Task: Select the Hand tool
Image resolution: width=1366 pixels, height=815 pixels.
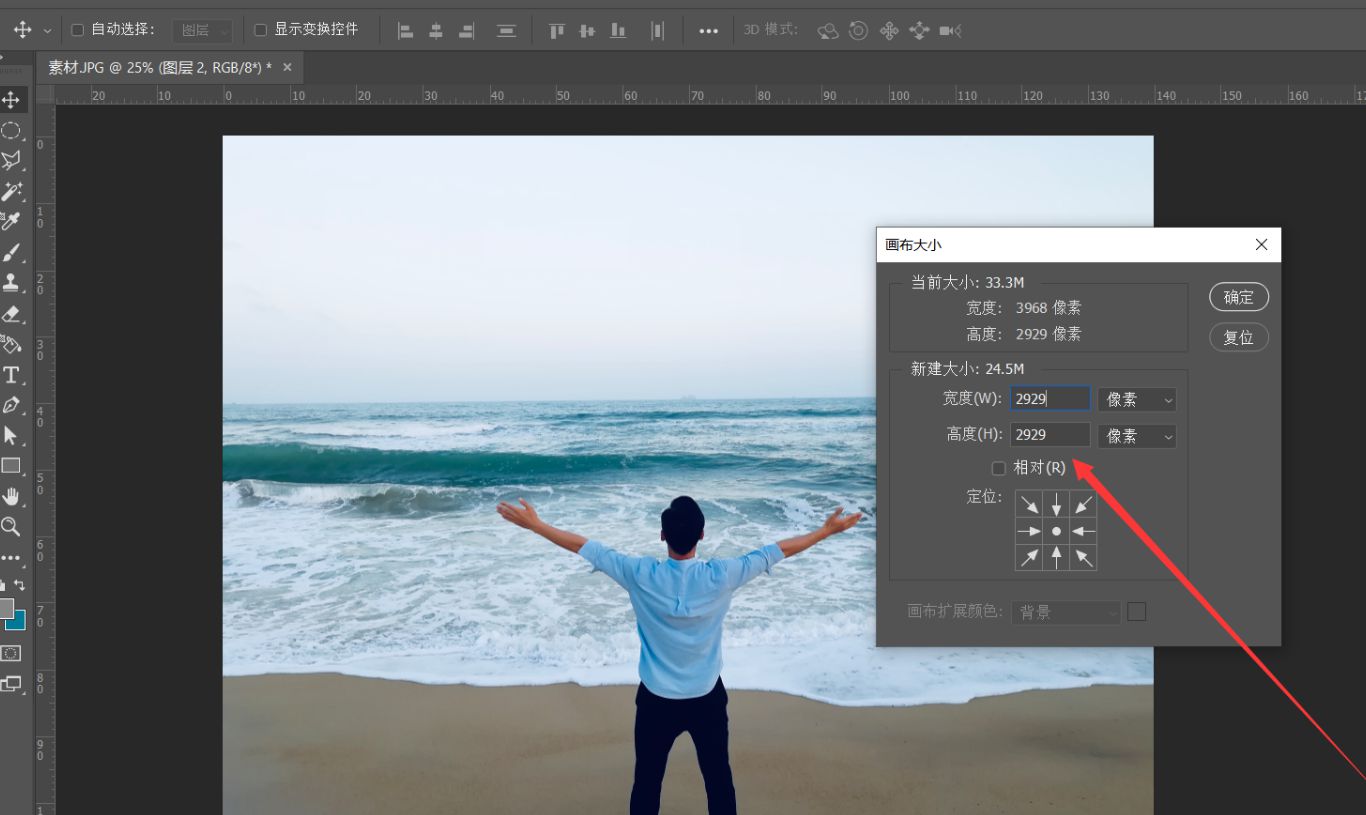Action: coord(13,496)
